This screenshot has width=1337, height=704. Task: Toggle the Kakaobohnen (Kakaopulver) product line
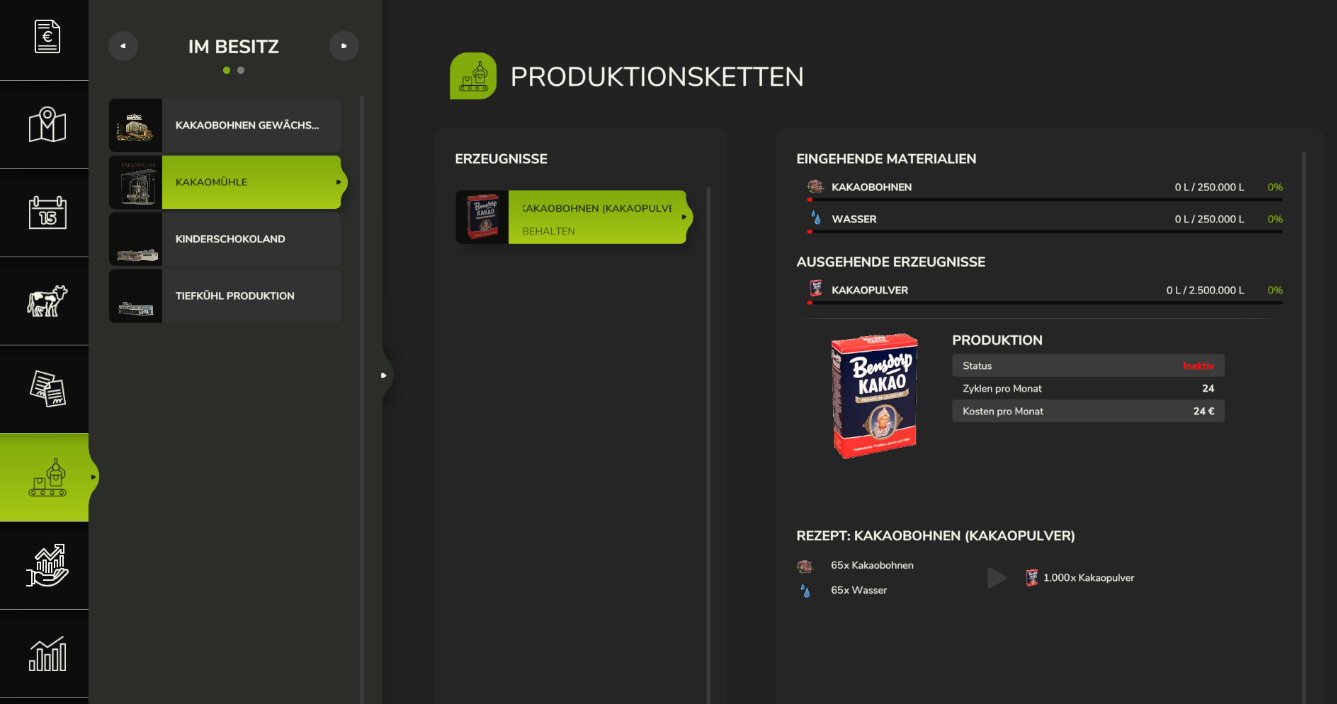573,217
